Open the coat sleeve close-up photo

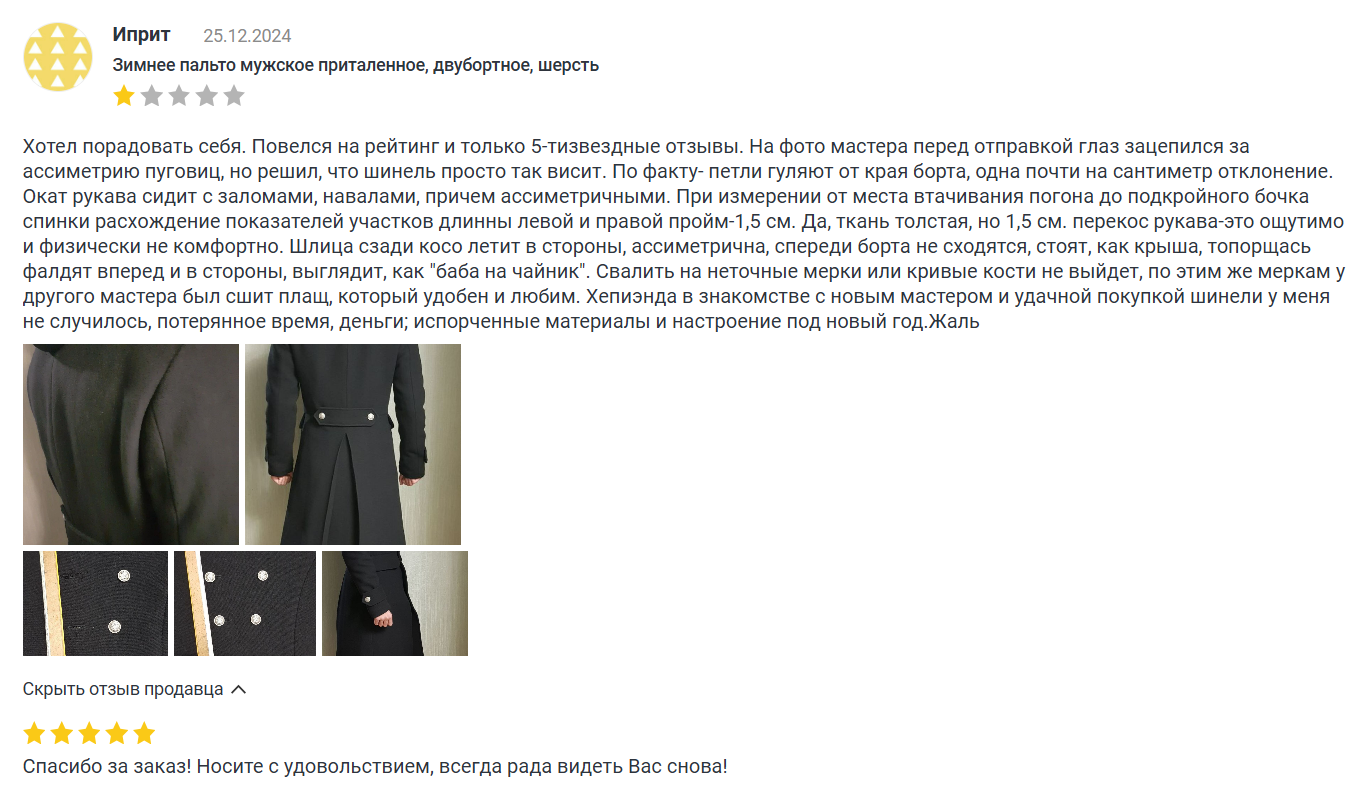click(131, 444)
